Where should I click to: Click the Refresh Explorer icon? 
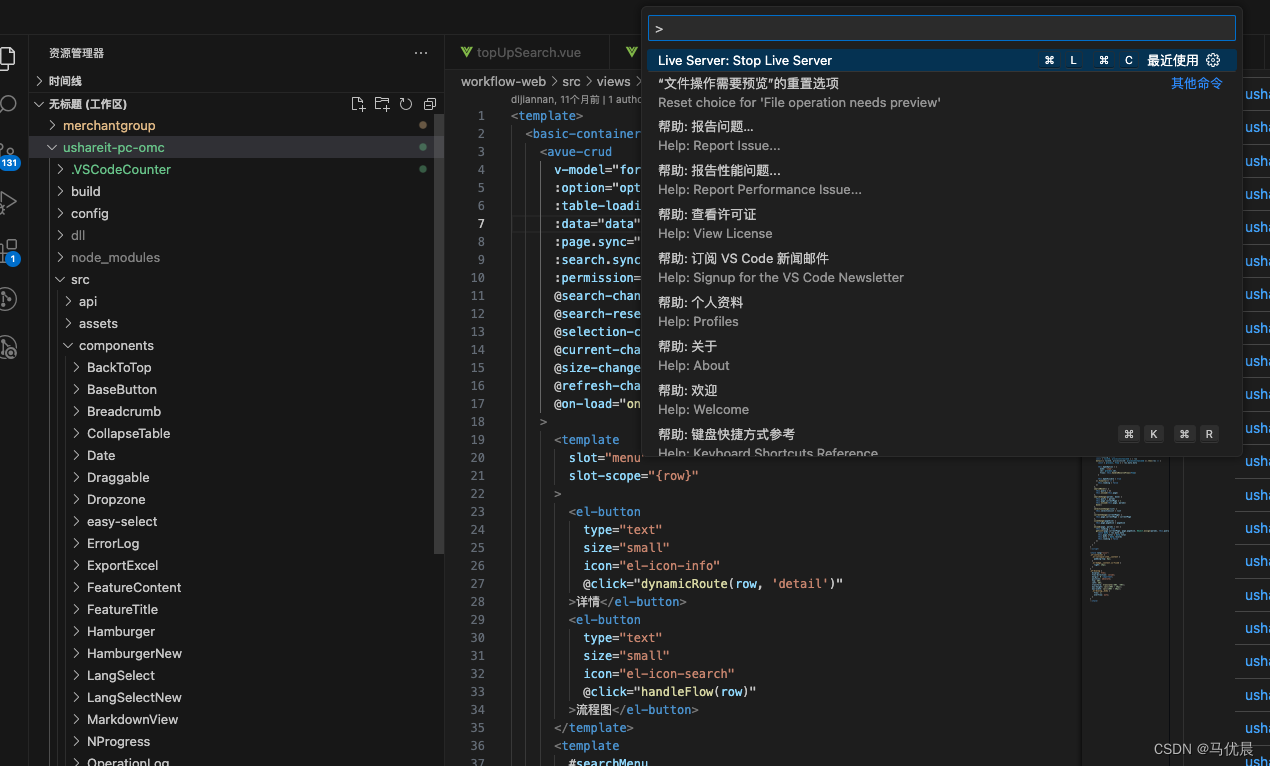pos(406,103)
